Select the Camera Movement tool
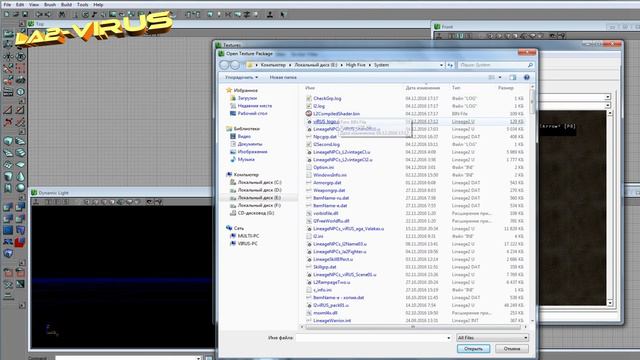 click(8, 33)
